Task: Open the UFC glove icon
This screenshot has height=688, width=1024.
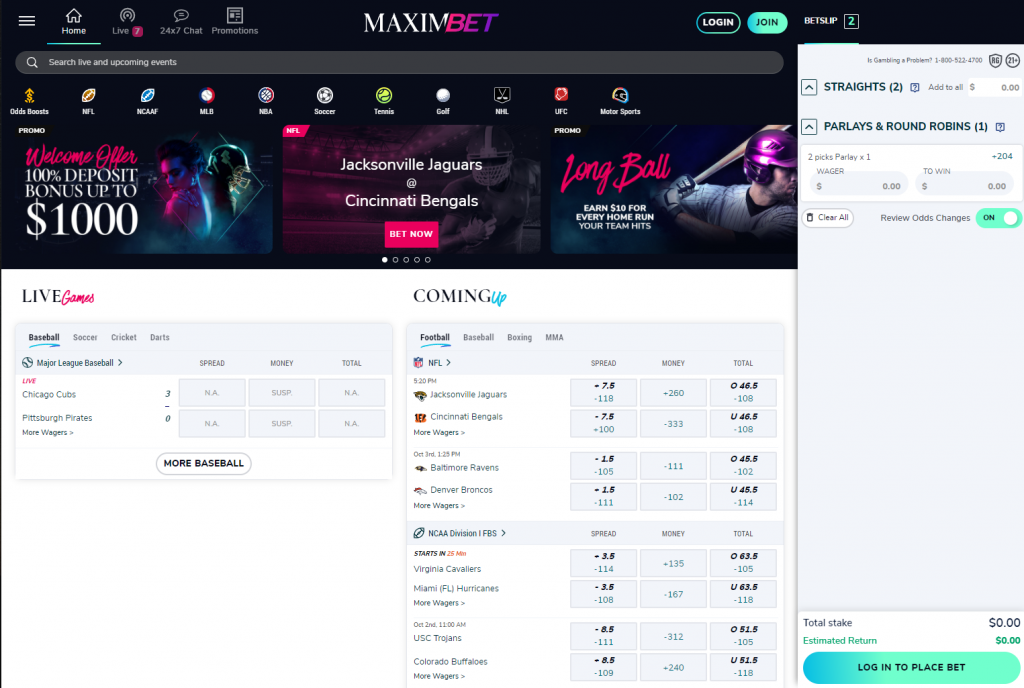Action: point(561,95)
